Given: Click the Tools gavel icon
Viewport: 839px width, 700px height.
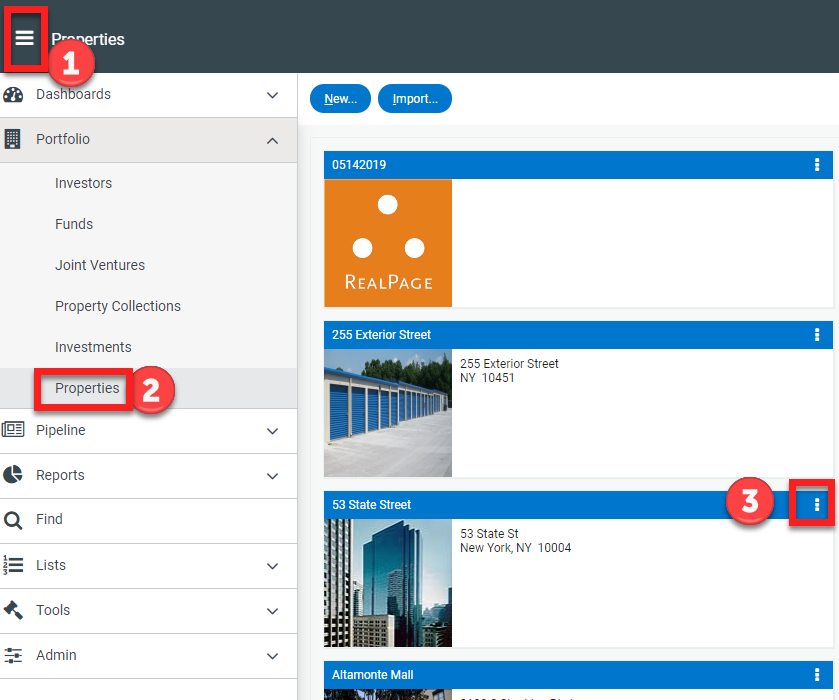Looking at the screenshot, I should [x=13, y=610].
